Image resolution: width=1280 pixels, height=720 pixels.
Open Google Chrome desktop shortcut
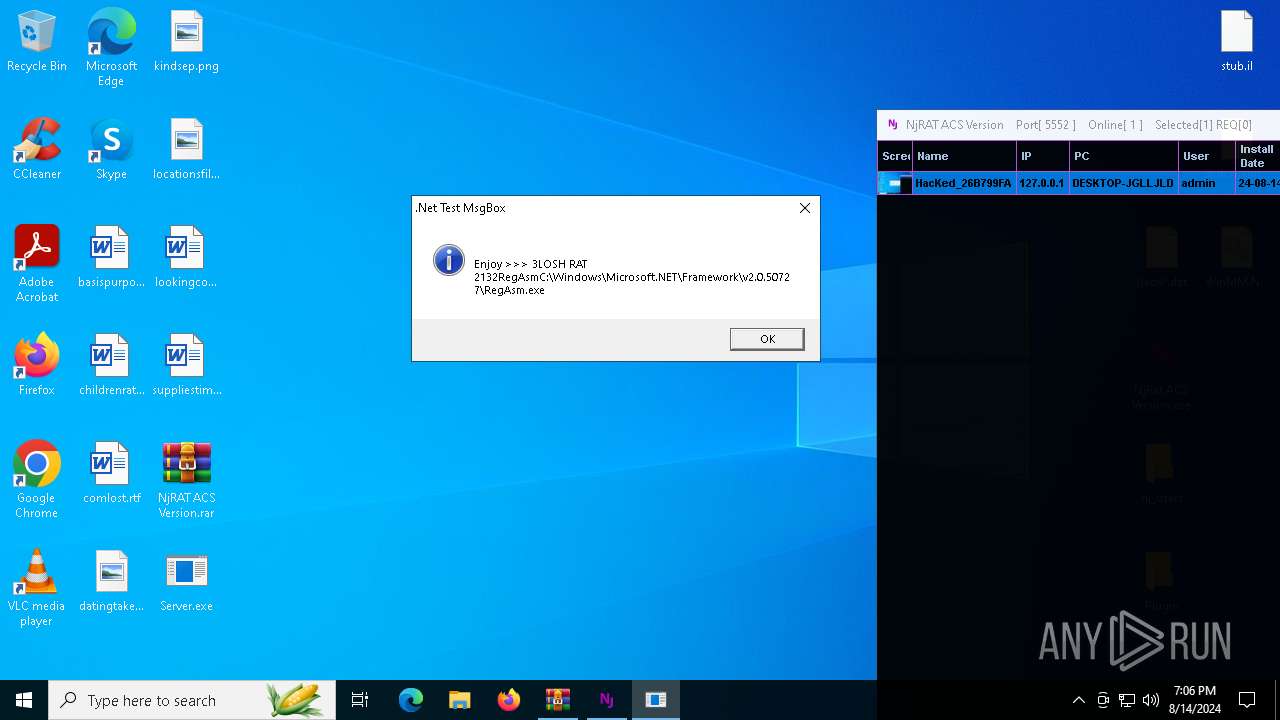(37, 480)
